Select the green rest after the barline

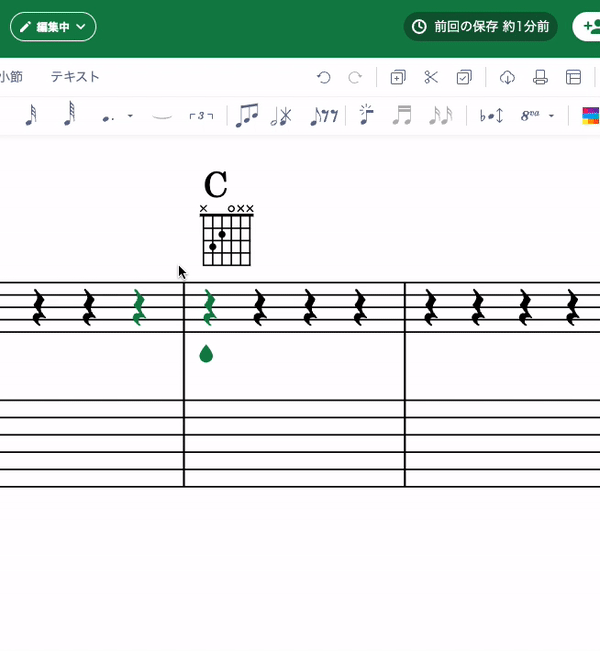coord(210,308)
